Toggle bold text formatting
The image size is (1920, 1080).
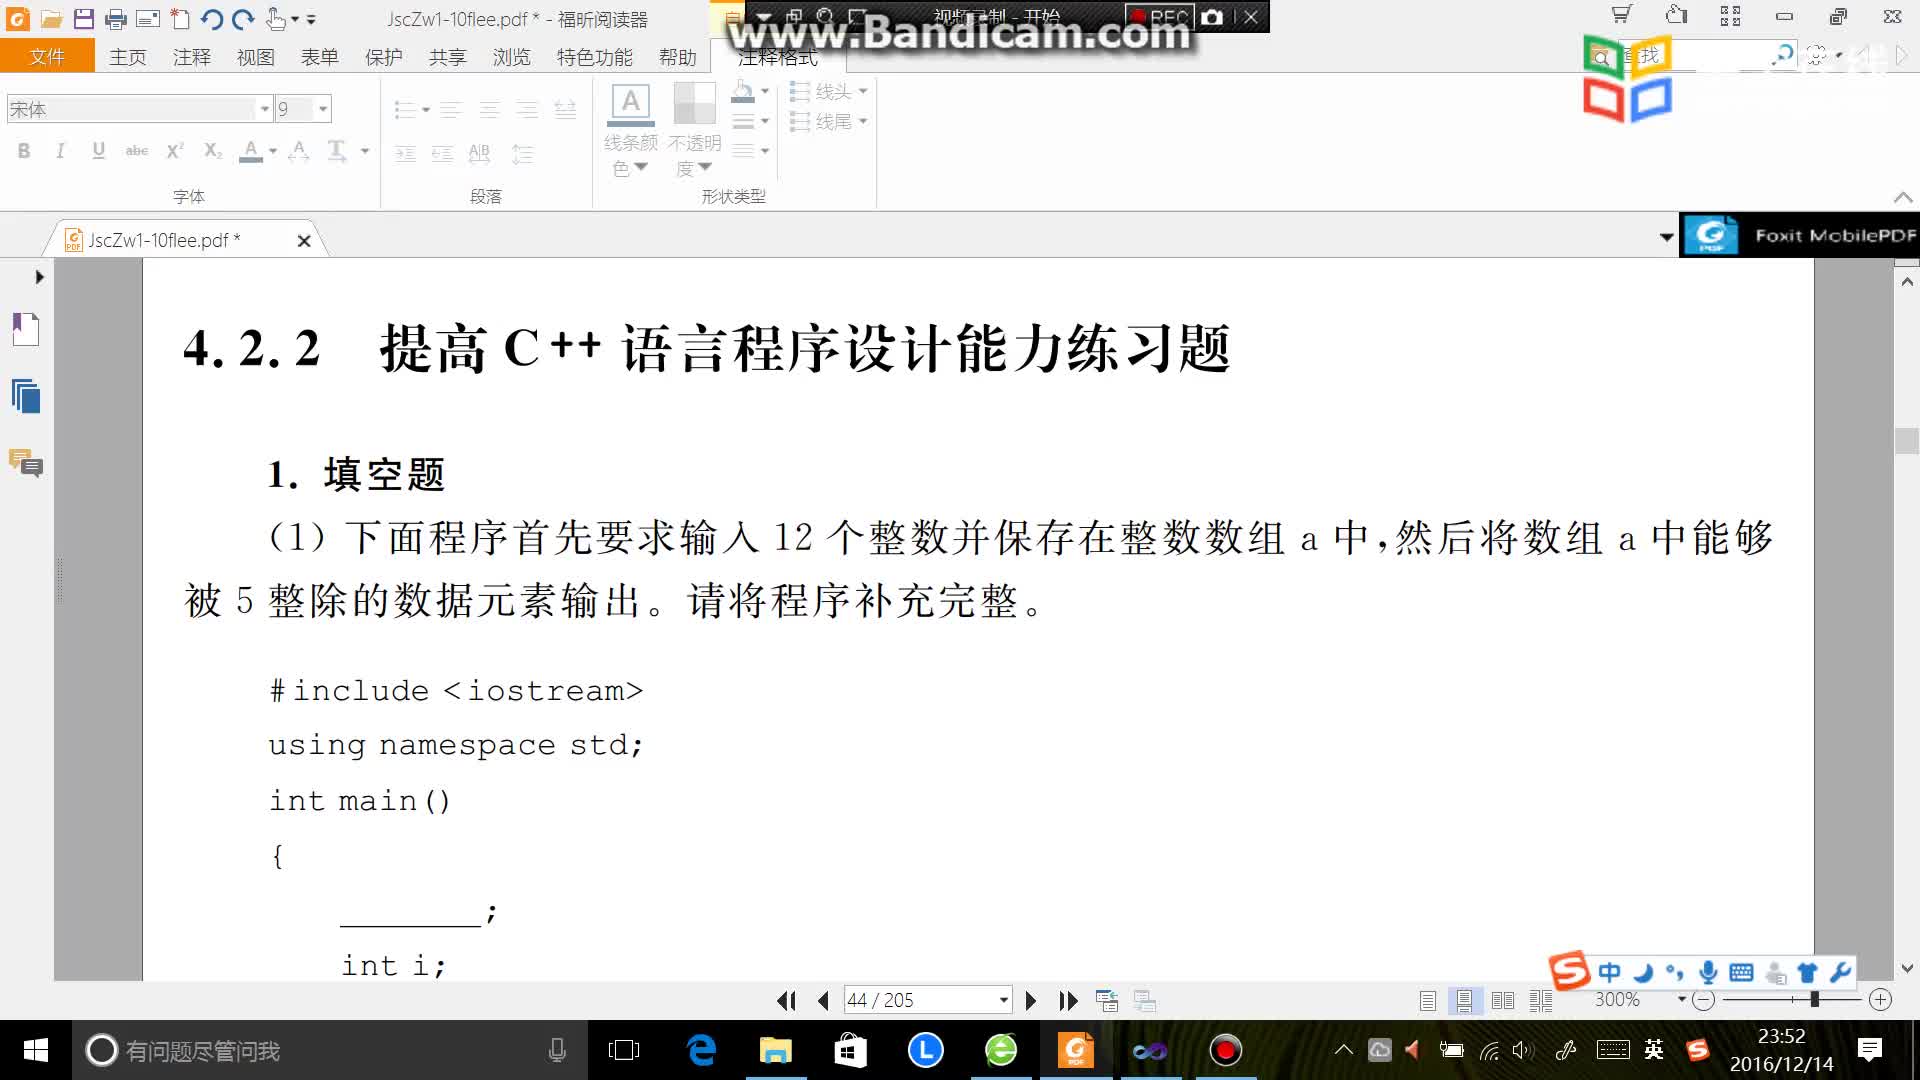tap(24, 151)
